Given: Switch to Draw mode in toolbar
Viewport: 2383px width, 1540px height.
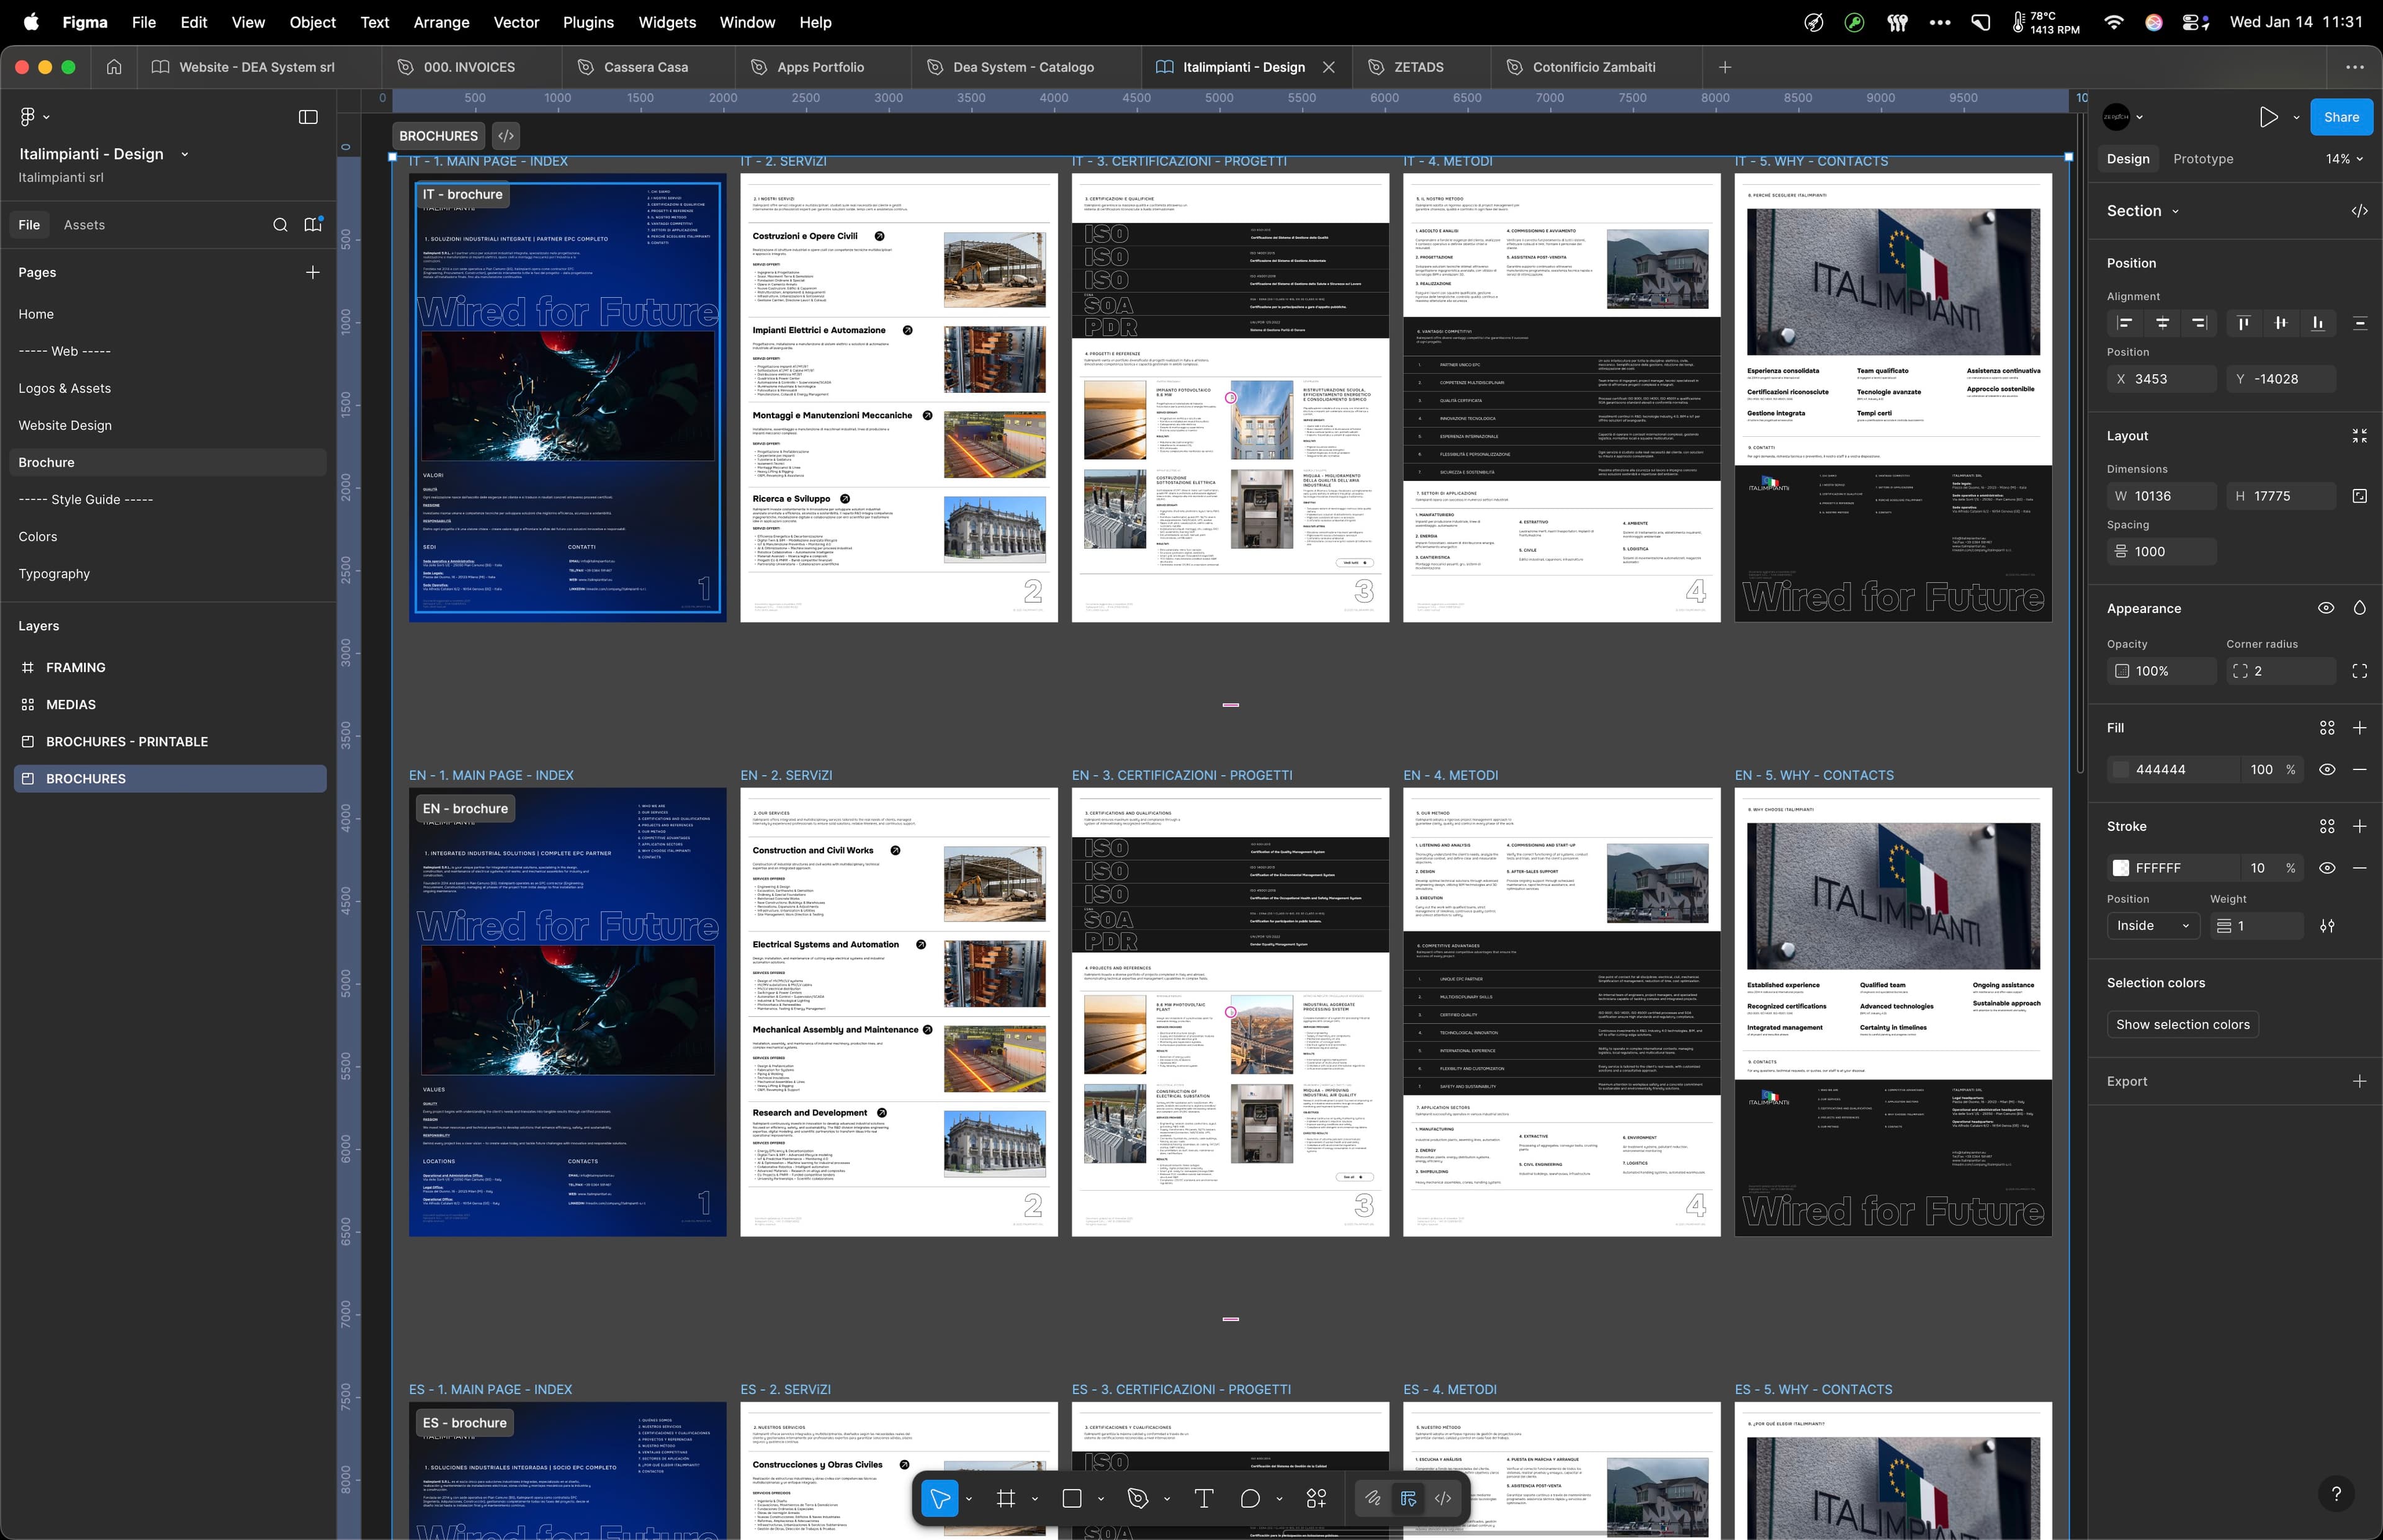Looking at the screenshot, I should coord(1373,1498).
